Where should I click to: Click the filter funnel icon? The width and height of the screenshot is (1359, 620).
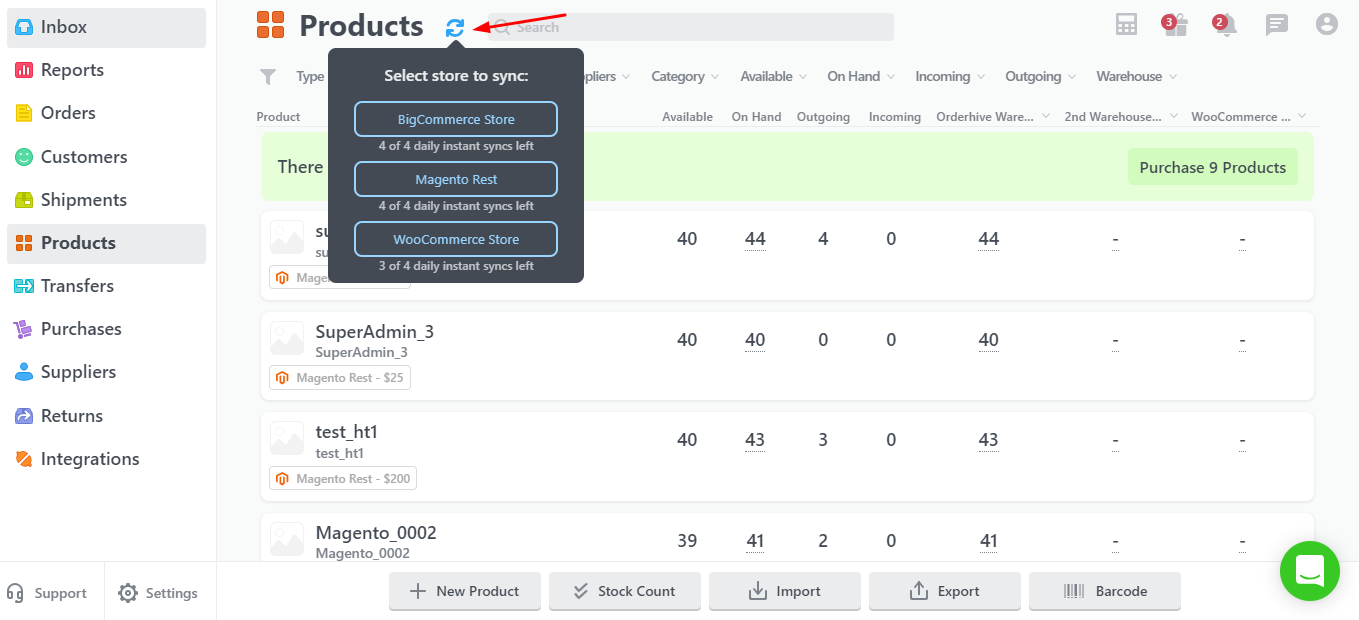coord(268,76)
